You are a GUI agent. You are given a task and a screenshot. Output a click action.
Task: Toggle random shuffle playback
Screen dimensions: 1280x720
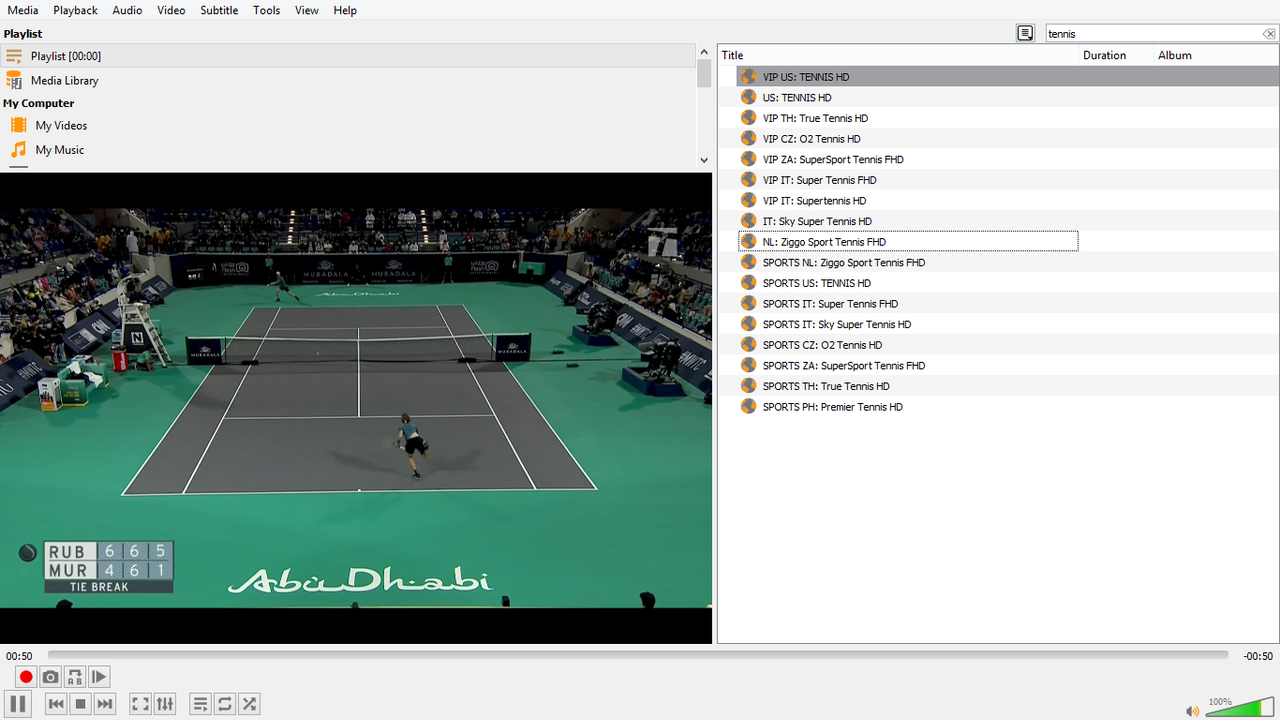[249, 704]
